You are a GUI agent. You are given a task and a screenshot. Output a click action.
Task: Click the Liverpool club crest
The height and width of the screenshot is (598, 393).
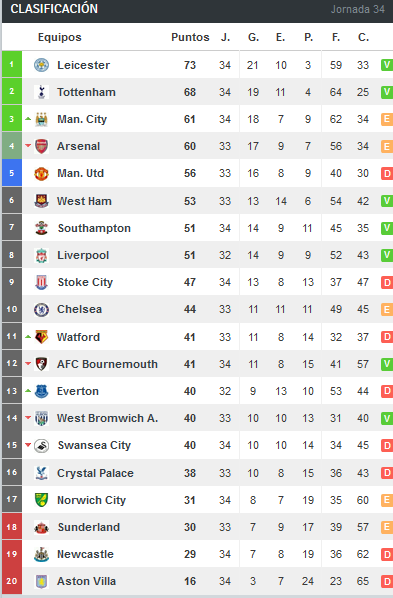pos(41,255)
